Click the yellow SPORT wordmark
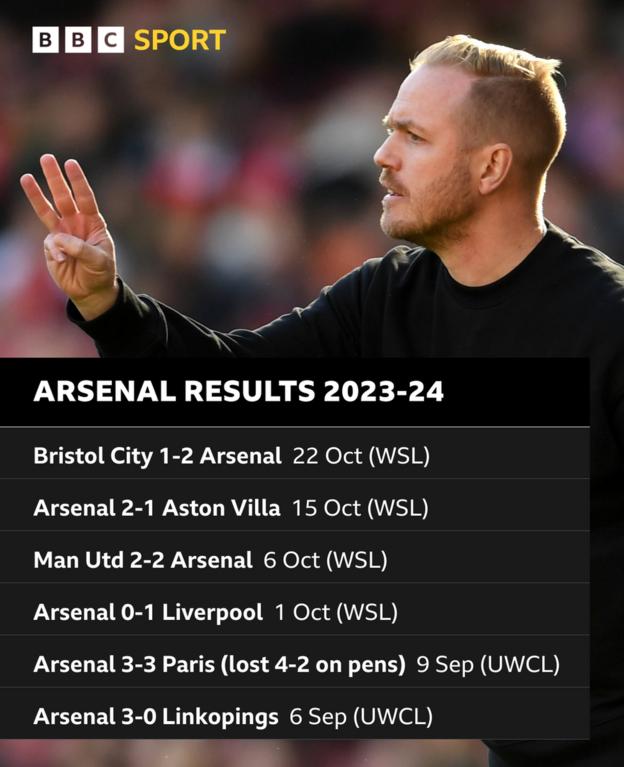Viewport: 624px width, 767px height. tap(179, 40)
